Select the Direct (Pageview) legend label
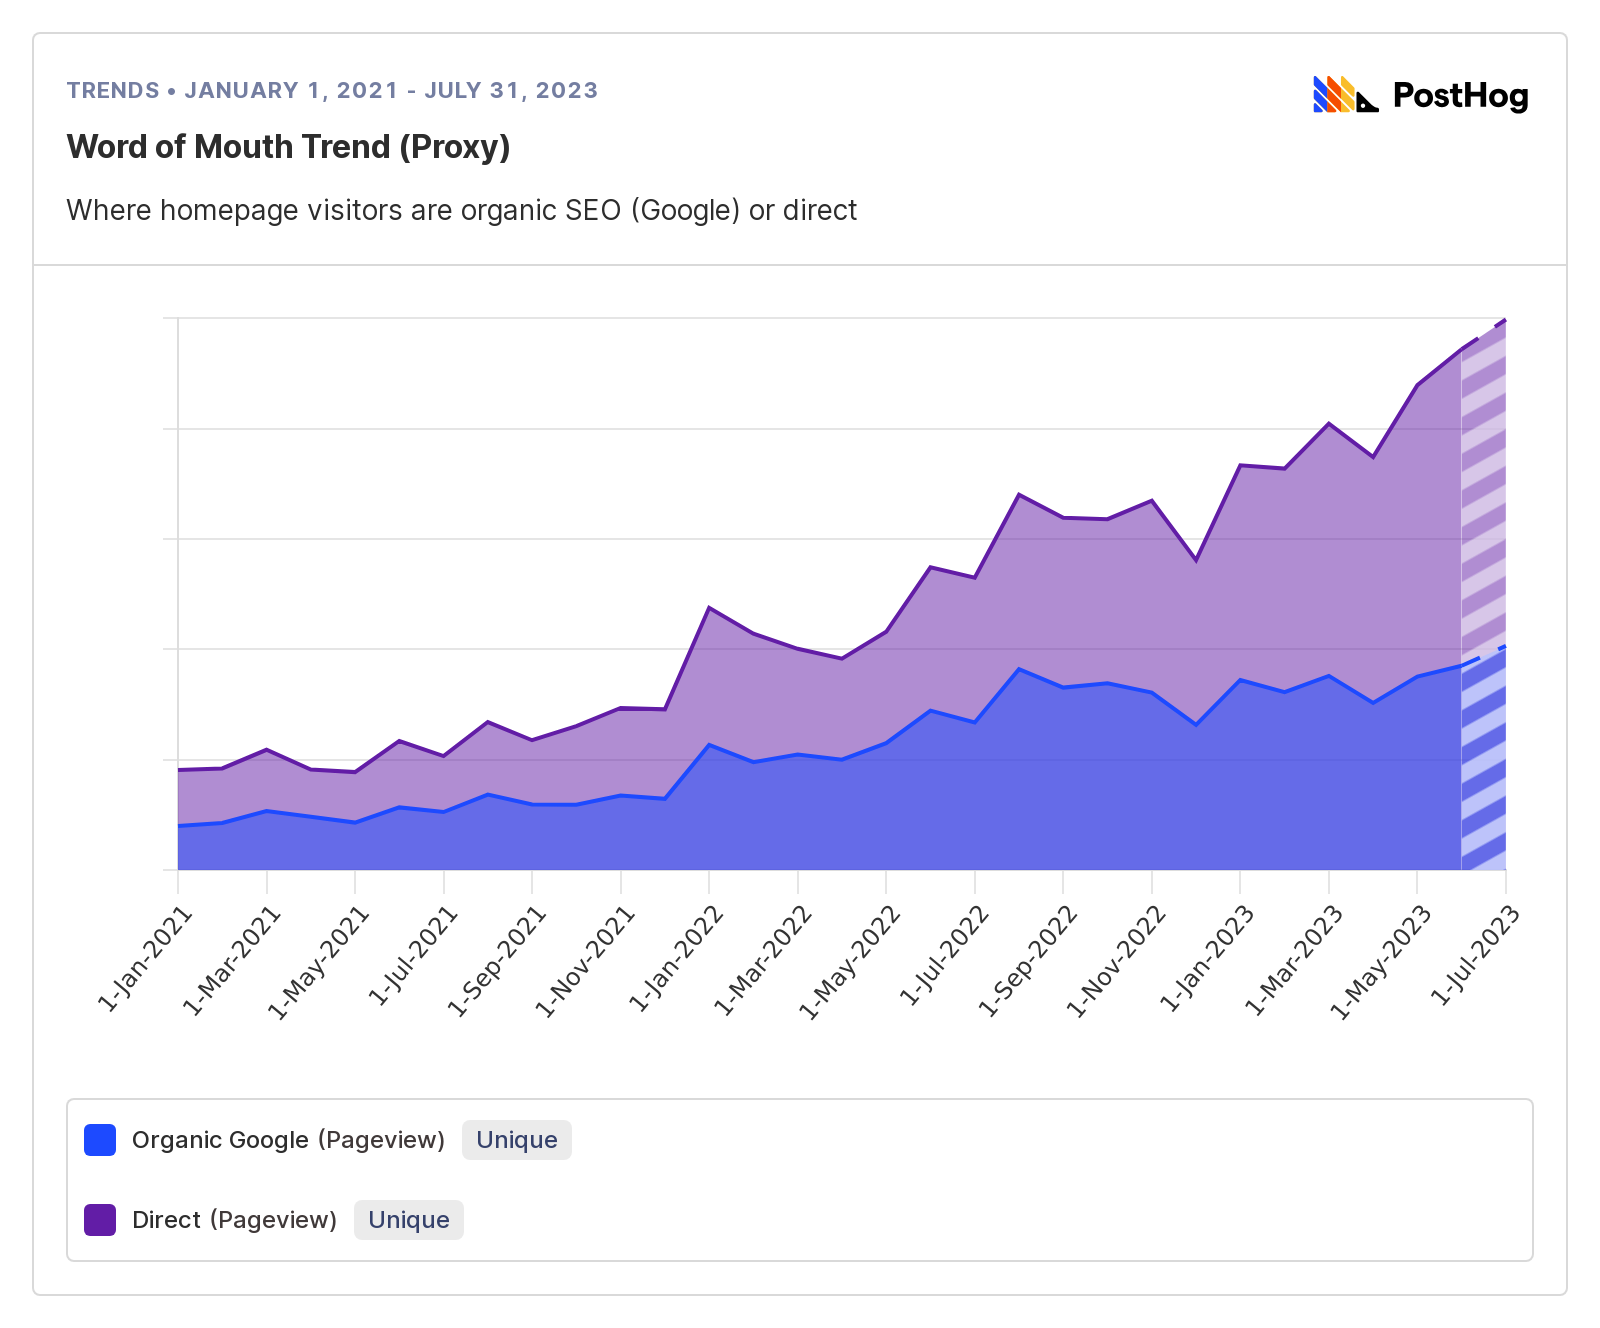Screen dimensions: 1600x1328 (x=234, y=1220)
